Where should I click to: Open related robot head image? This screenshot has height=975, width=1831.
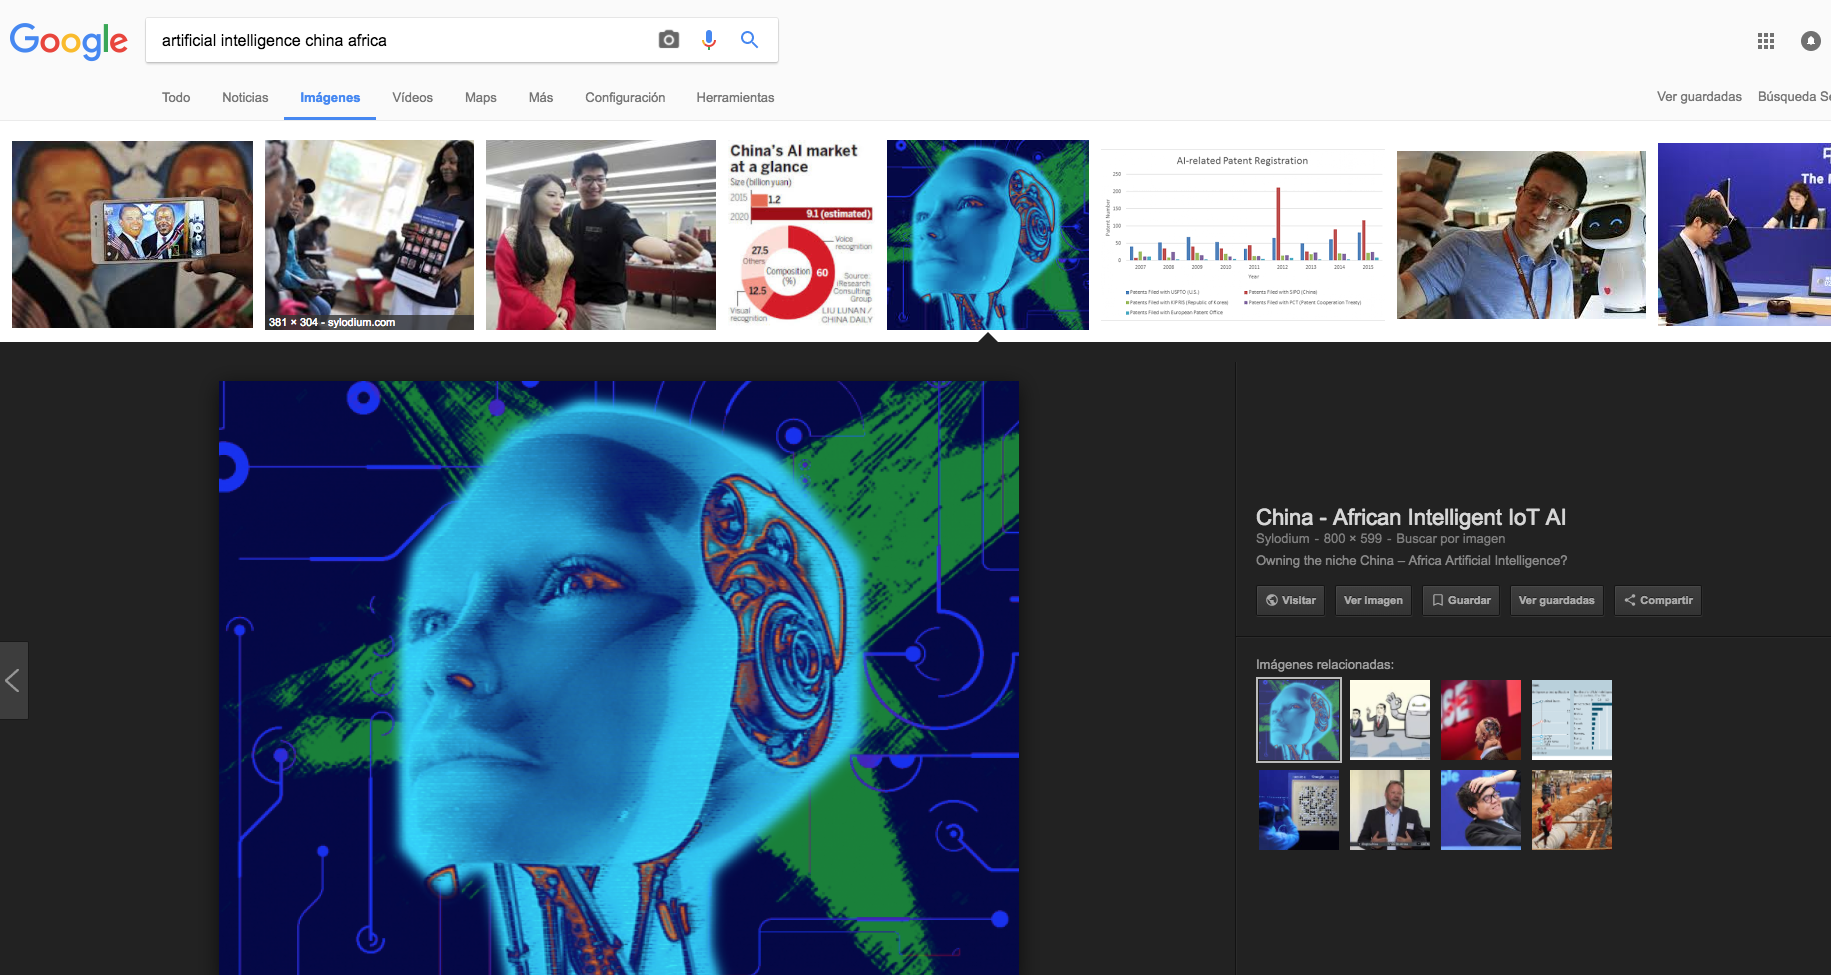click(1299, 720)
